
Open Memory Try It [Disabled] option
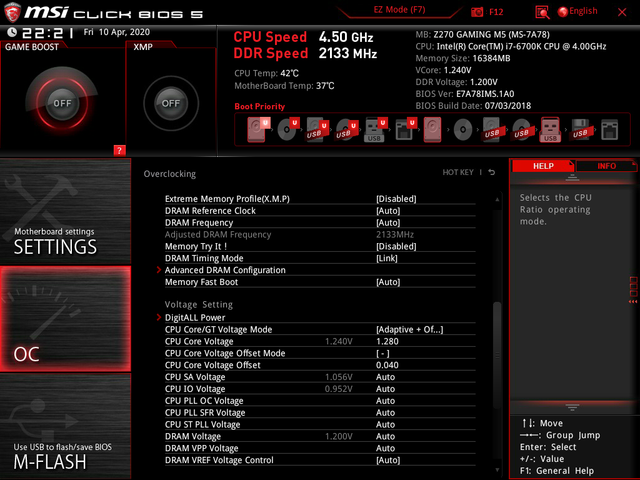396,247
